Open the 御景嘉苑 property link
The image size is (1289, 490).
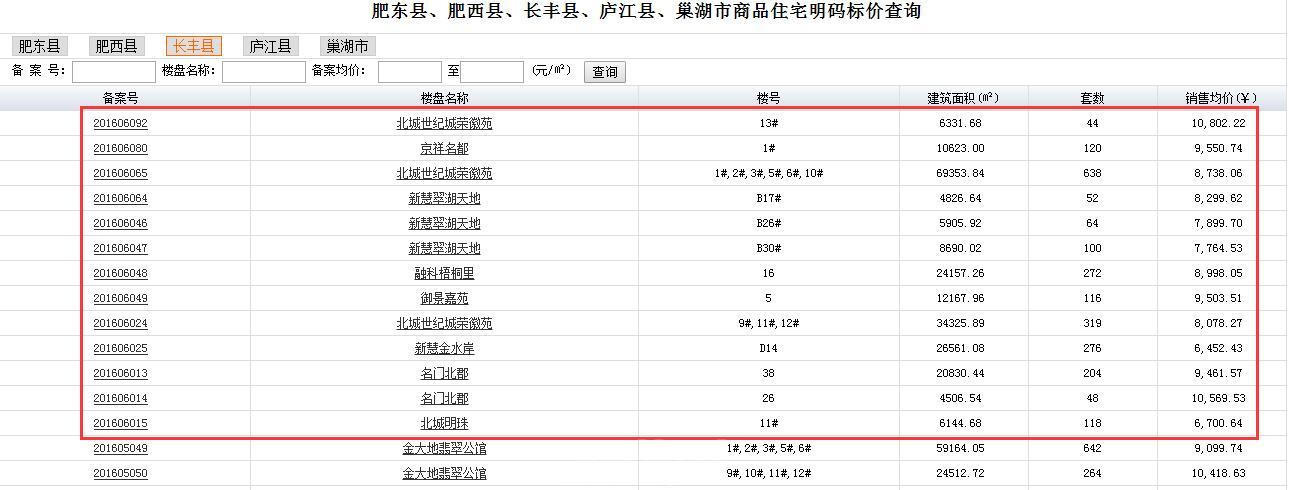click(444, 299)
